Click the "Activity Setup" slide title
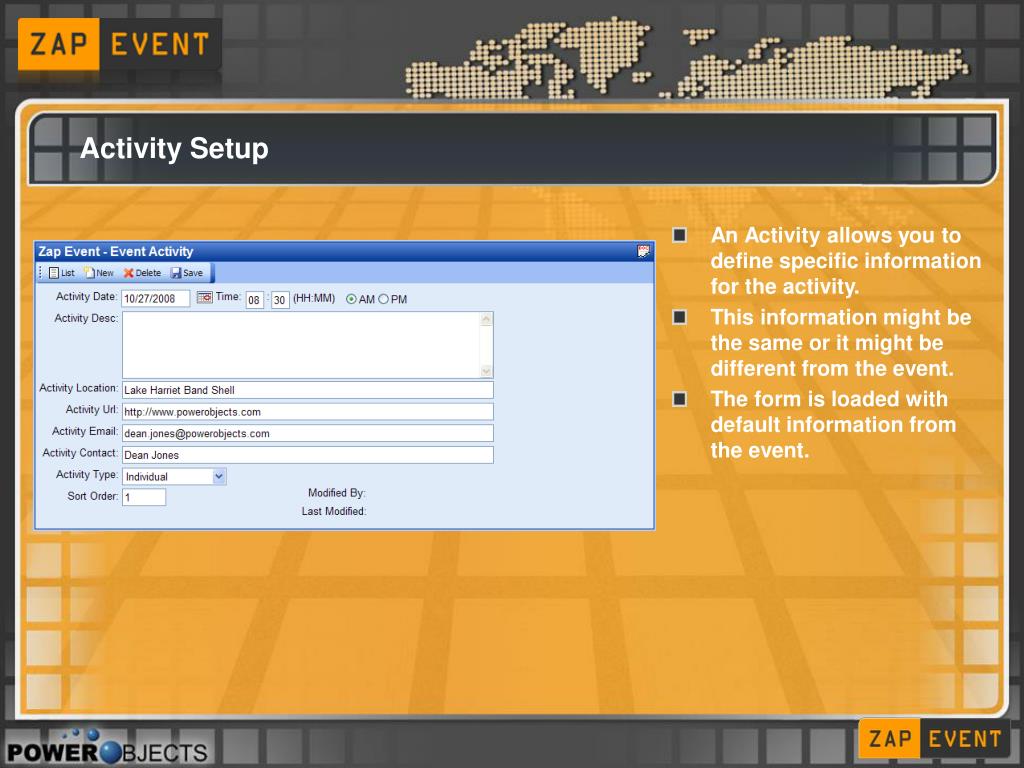The width and height of the screenshot is (1024, 768). tap(174, 149)
